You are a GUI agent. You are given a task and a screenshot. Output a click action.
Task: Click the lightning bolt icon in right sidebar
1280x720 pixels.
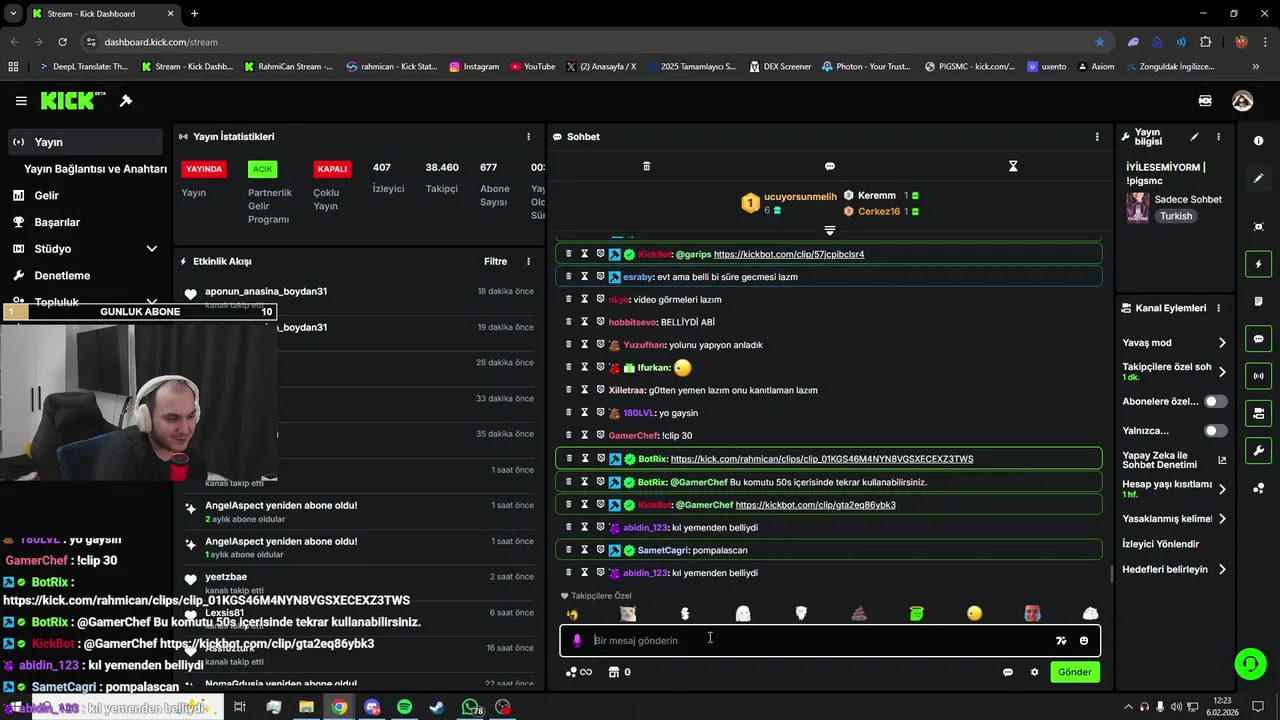(x=1258, y=264)
